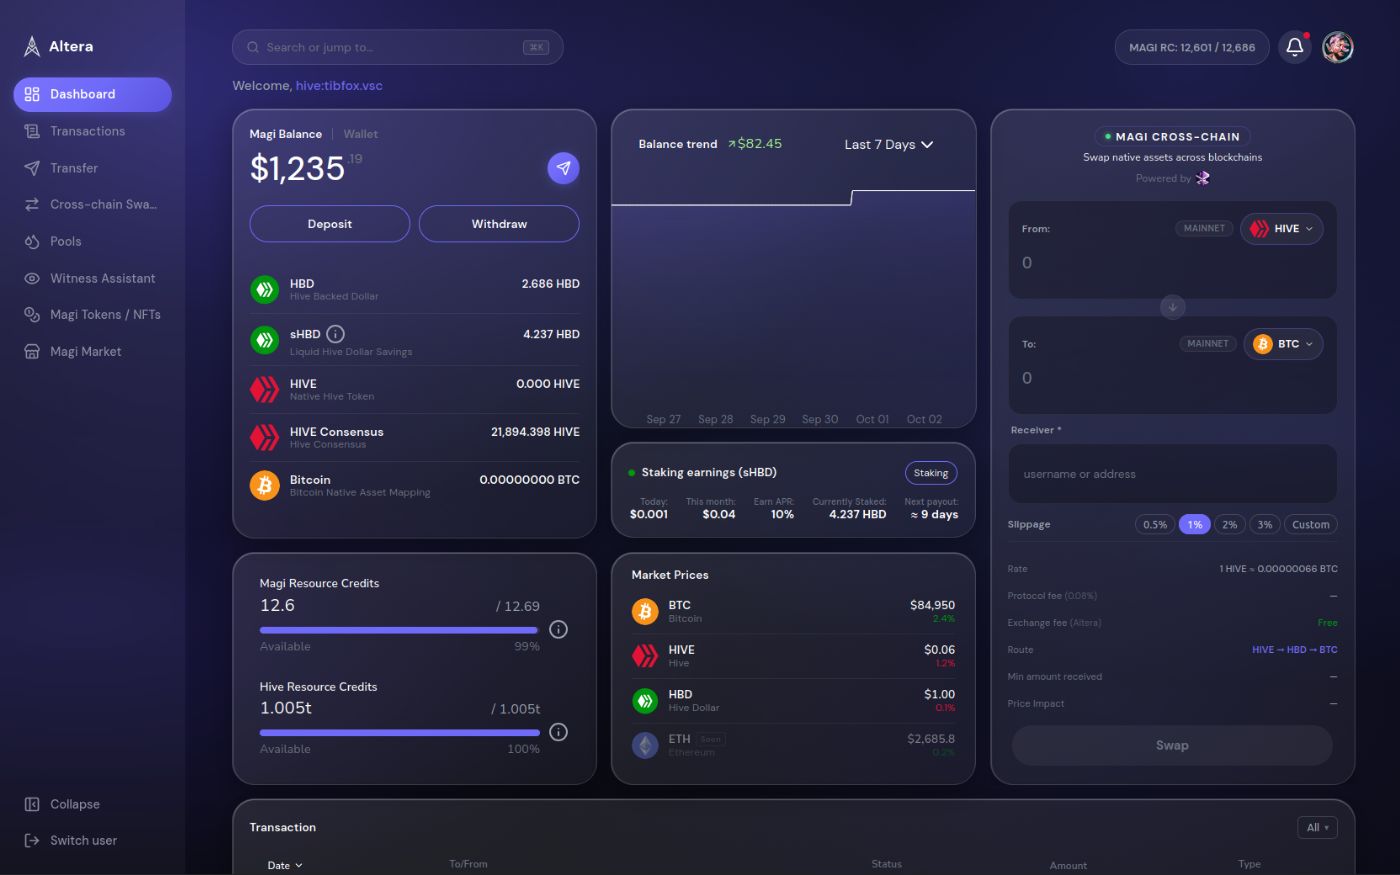
Task: Click the sHBD info icon
Action: click(x=336, y=334)
